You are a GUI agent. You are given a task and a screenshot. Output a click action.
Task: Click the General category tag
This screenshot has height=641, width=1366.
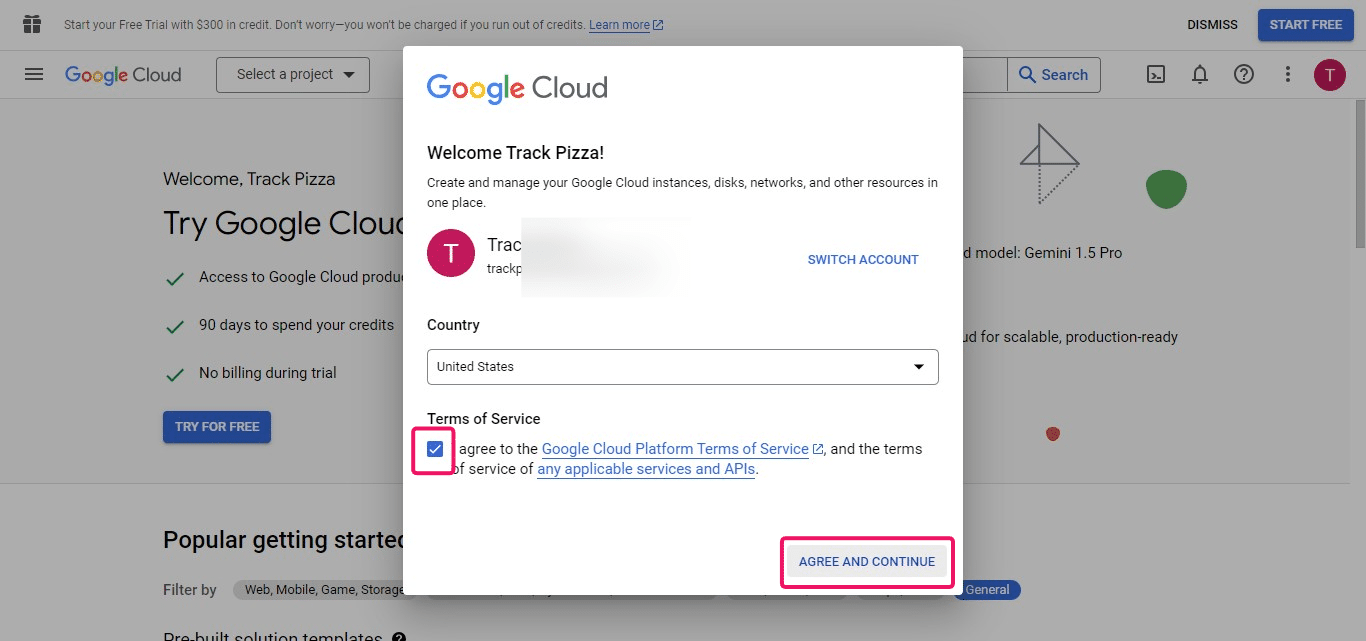pyautogui.click(x=987, y=590)
